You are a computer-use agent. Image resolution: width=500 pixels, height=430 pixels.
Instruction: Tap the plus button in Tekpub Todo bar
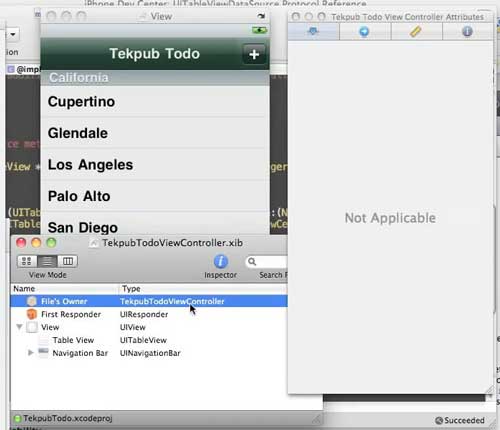[x=254, y=54]
